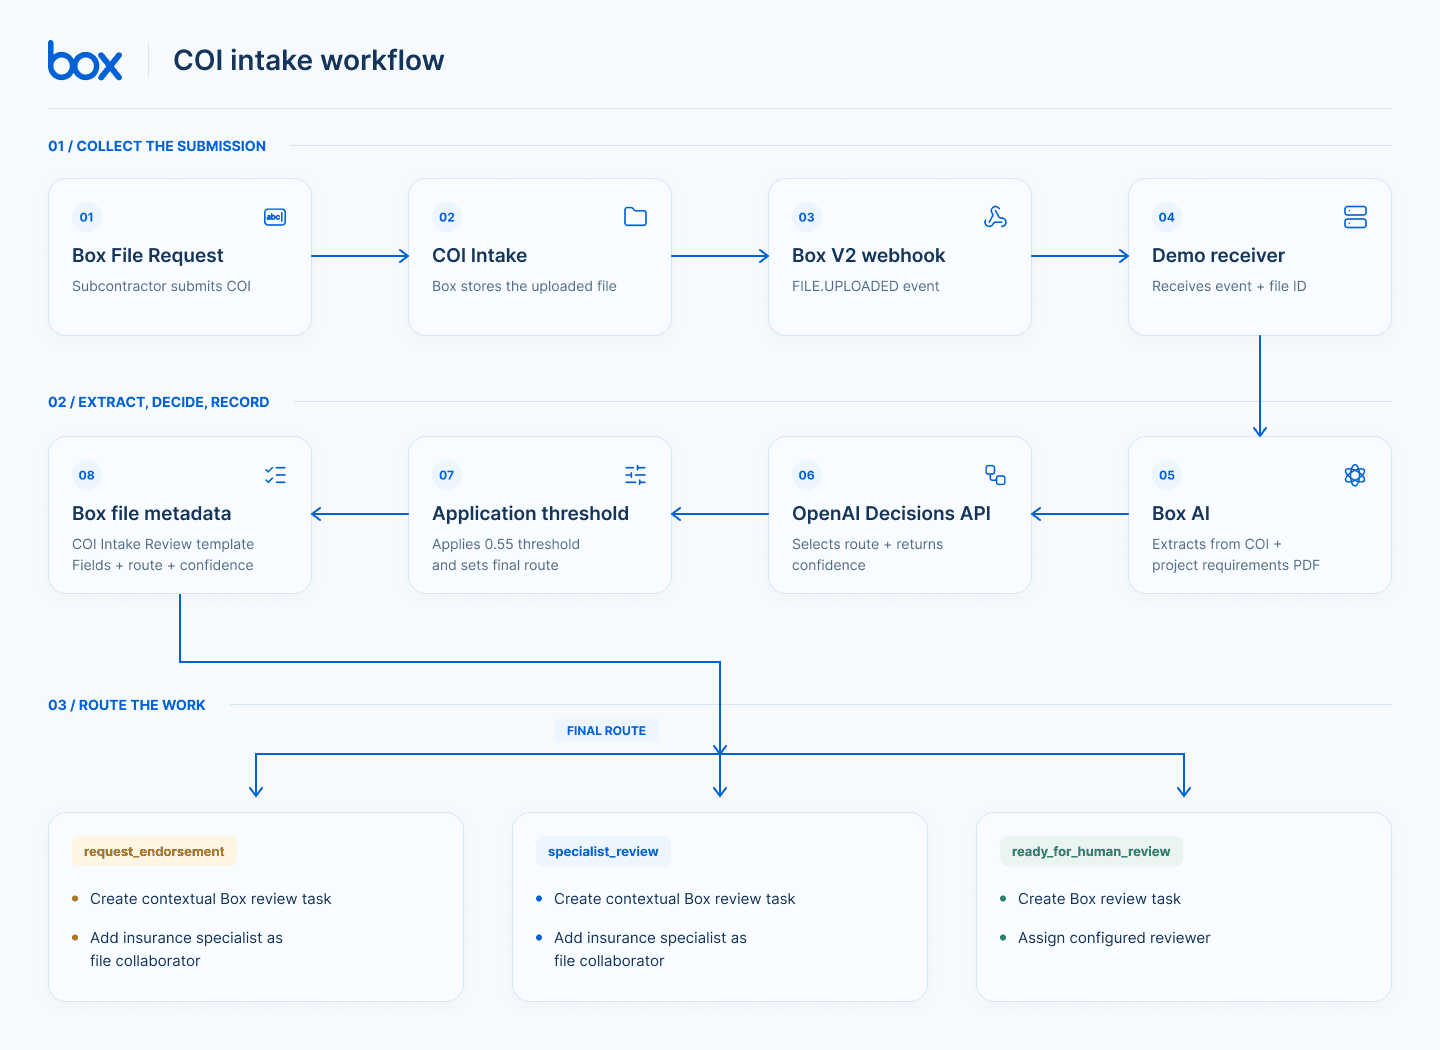Select the "Receives event + file ID" text
Screen dimensions: 1440x1050
(1229, 286)
